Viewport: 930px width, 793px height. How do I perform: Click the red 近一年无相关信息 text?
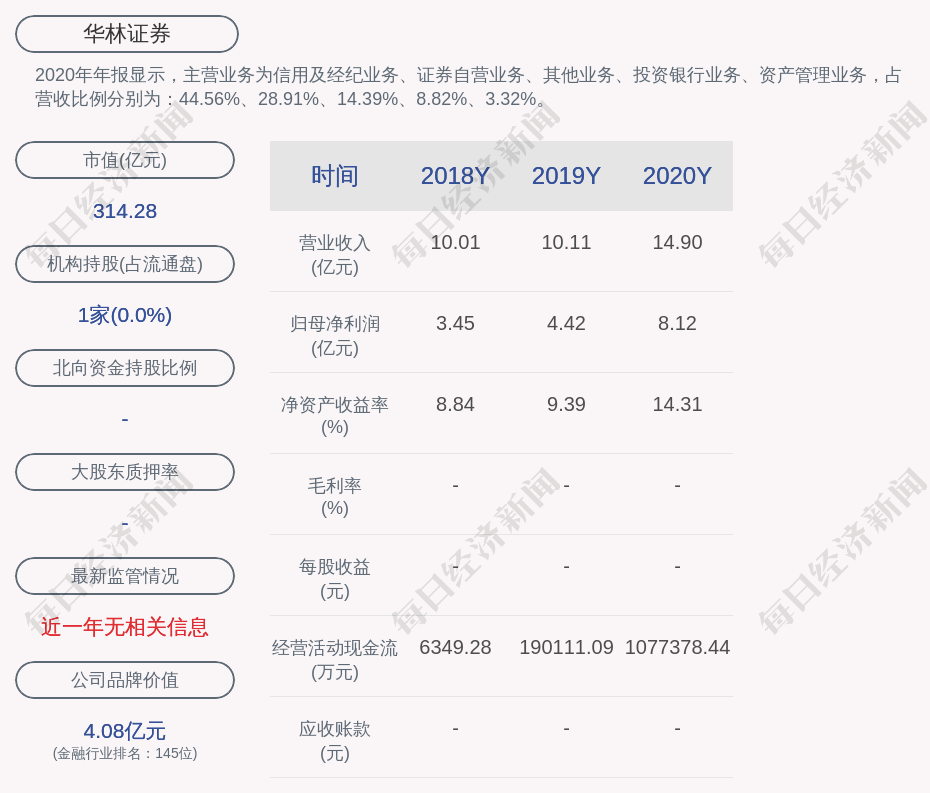[125, 627]
